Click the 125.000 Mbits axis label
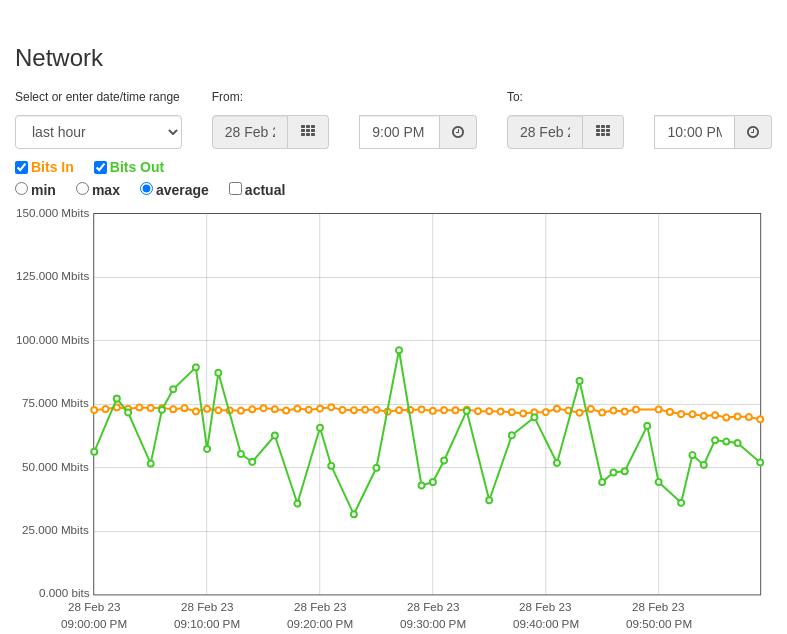 click(52, 277)
